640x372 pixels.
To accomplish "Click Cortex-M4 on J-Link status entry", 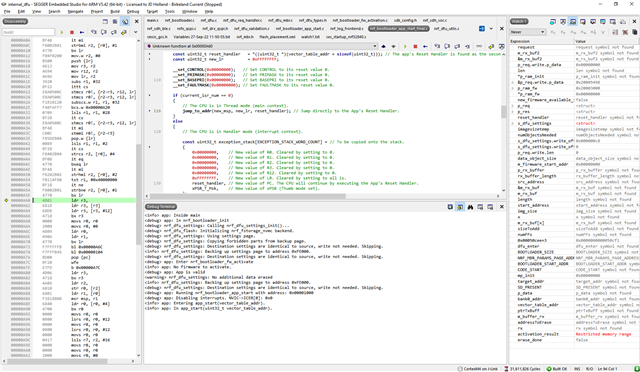I will (478, 369).
